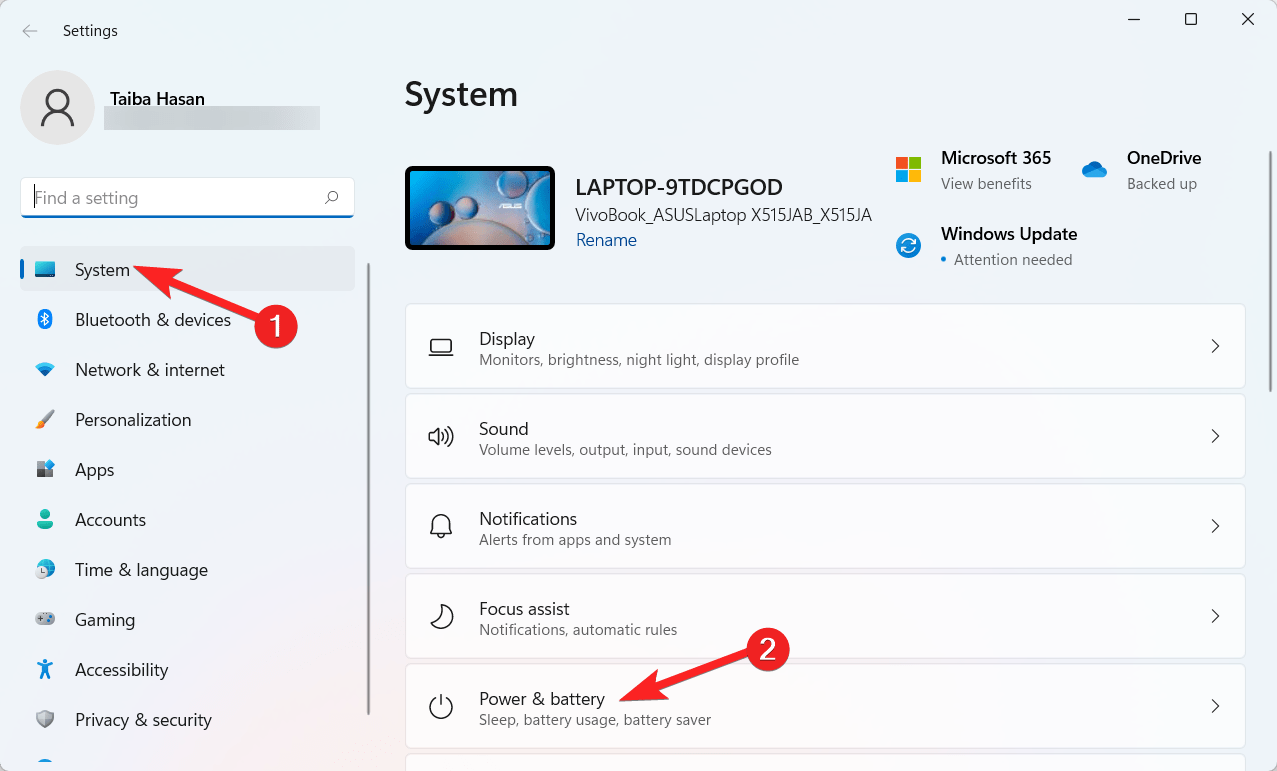The width and height of the screenshot is (1277, 771).
Task: Open Accessibility settings
Action: point(188,669)
